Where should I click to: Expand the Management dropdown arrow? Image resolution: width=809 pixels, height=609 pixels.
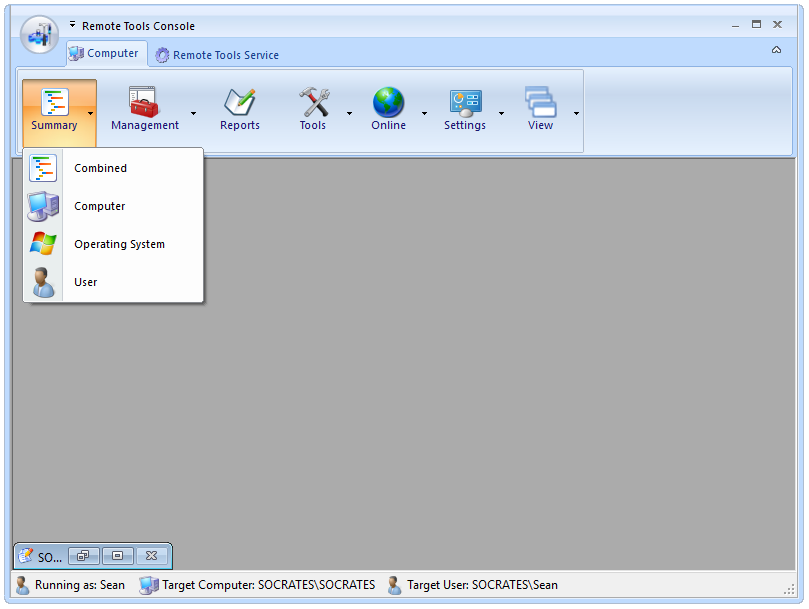(193, 114)
